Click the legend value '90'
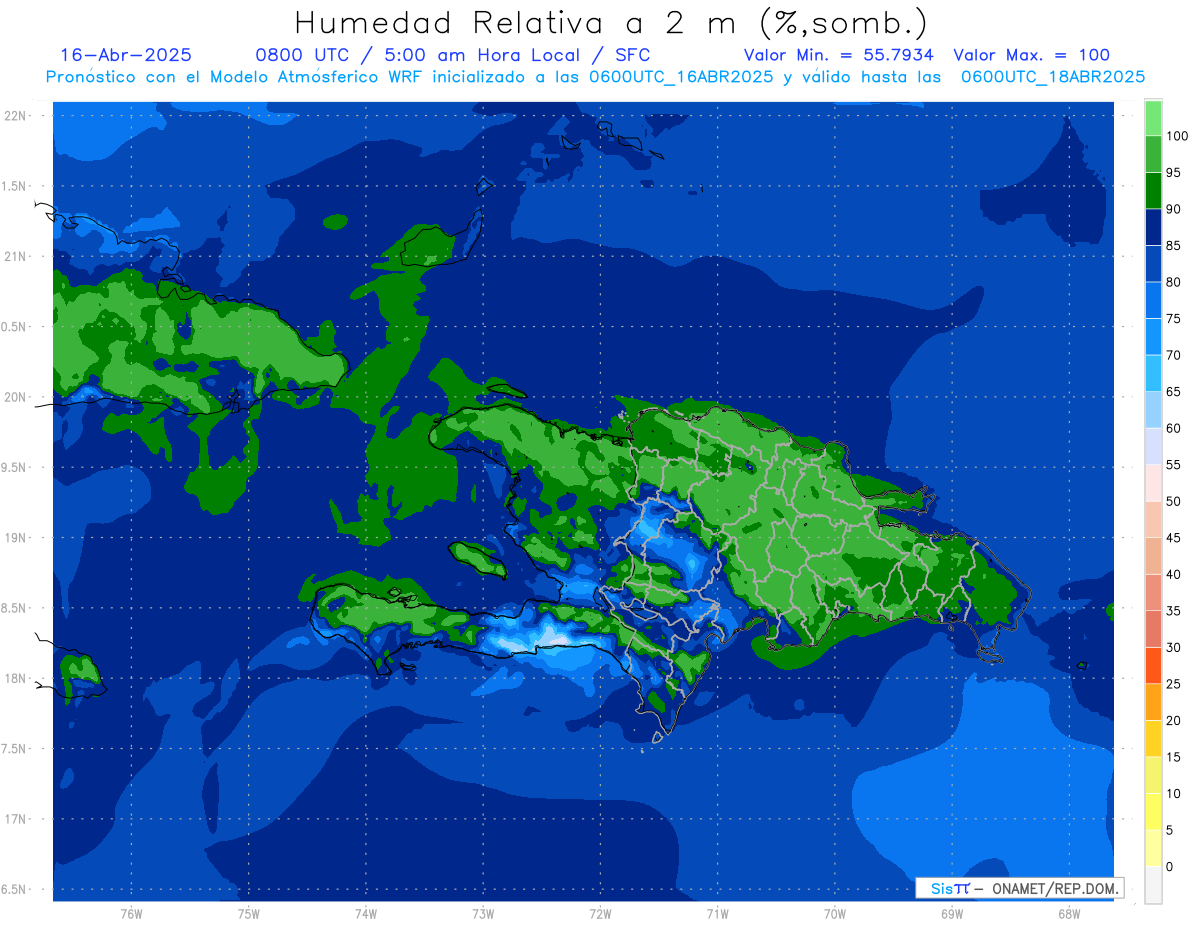The image size is (1200, 927). [x=1173, y=210]
